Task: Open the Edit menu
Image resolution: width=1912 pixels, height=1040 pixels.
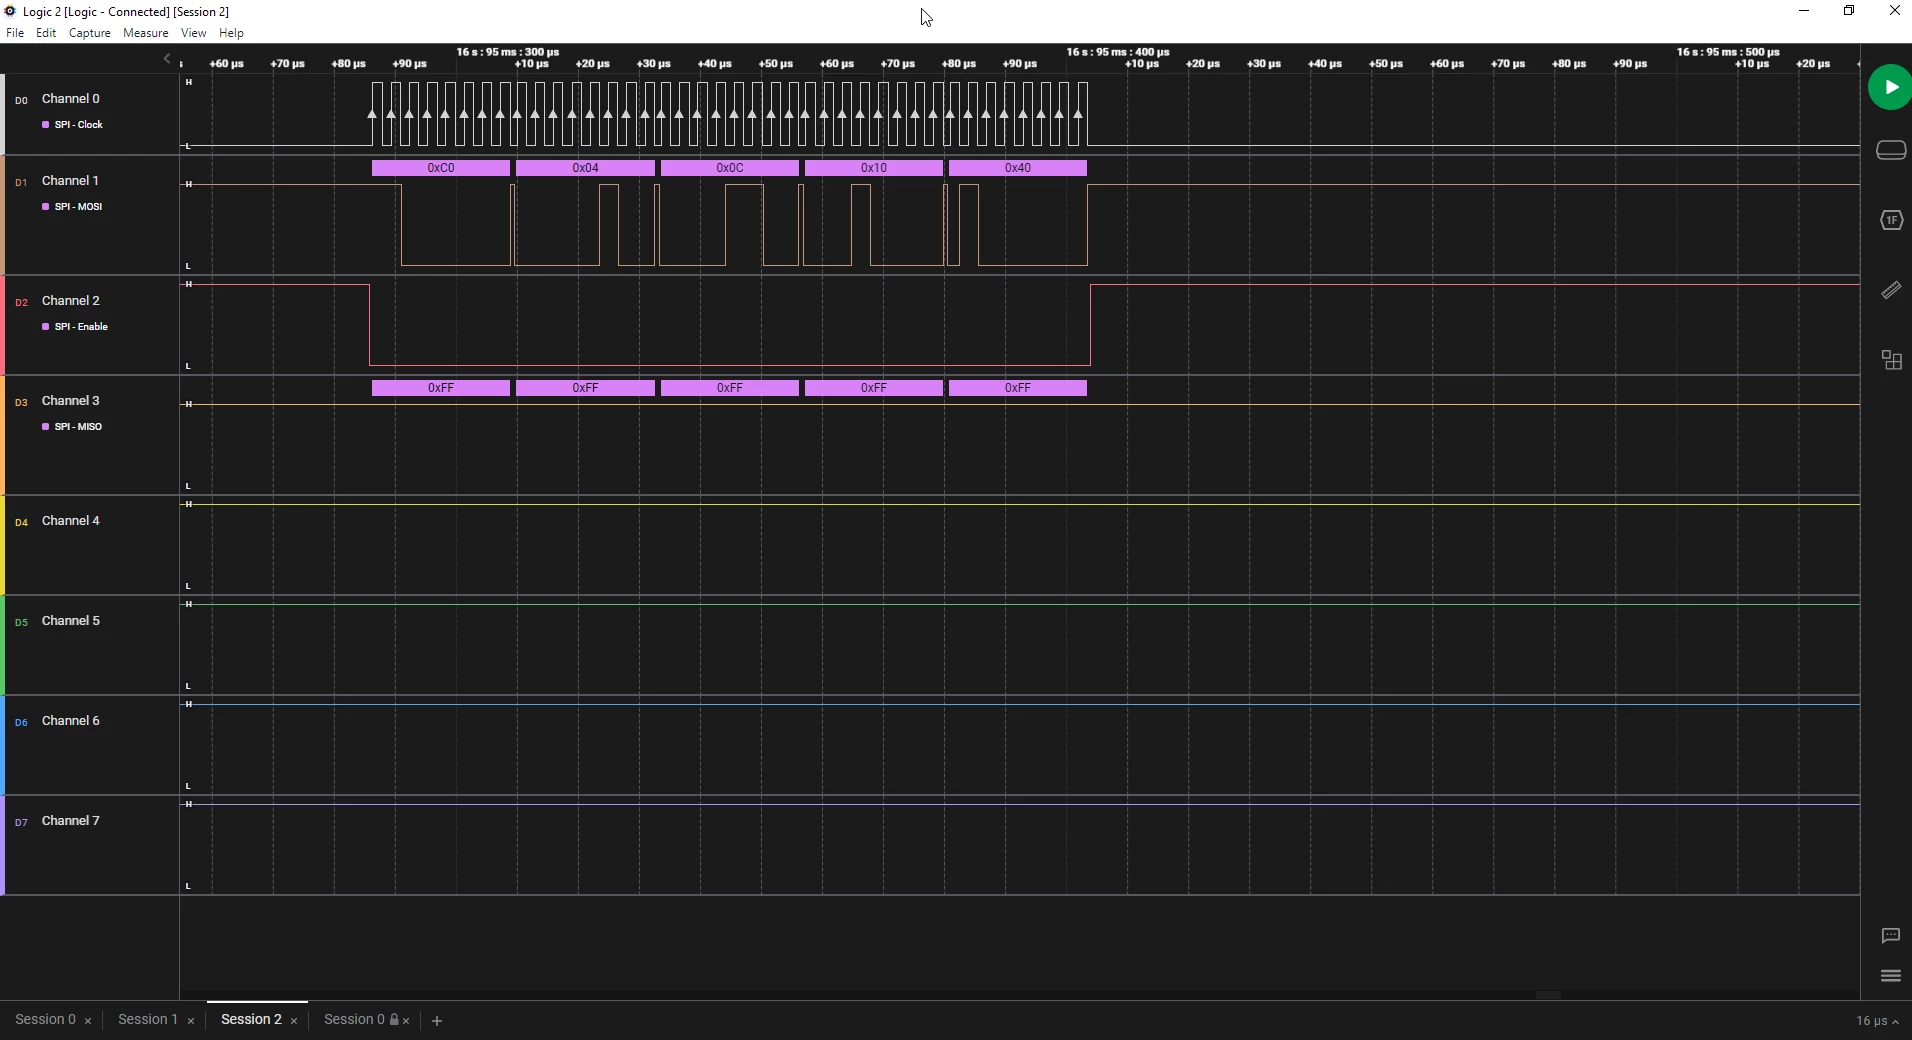Action: click(x=46, y=33)
